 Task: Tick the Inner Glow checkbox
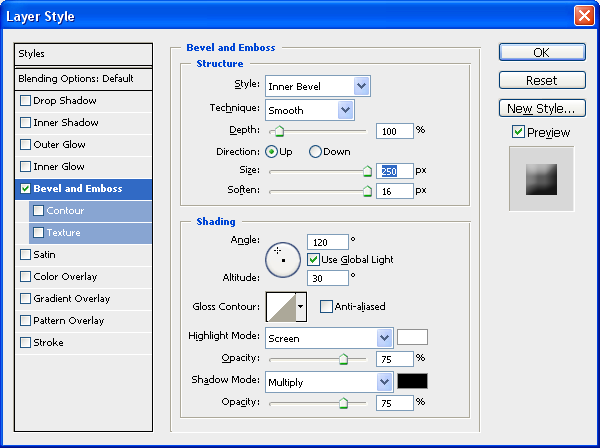click(25, 166)
